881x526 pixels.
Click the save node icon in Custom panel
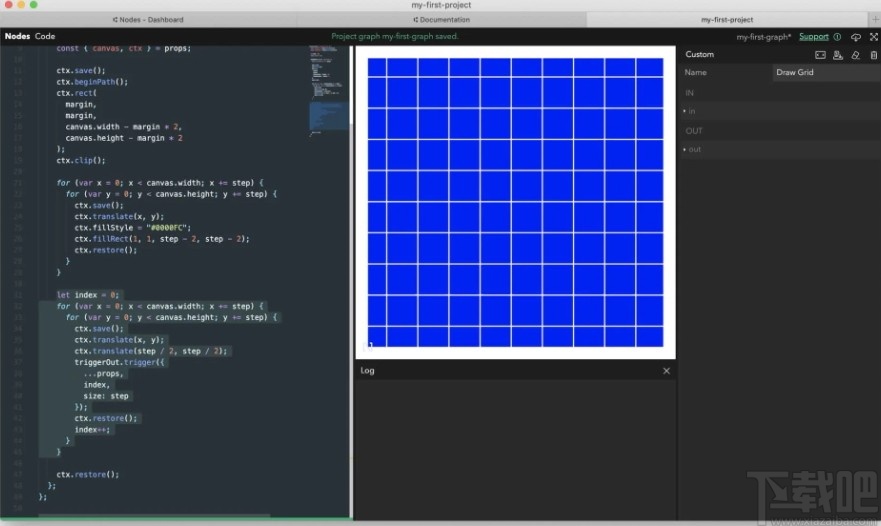(x=838, y=55)
